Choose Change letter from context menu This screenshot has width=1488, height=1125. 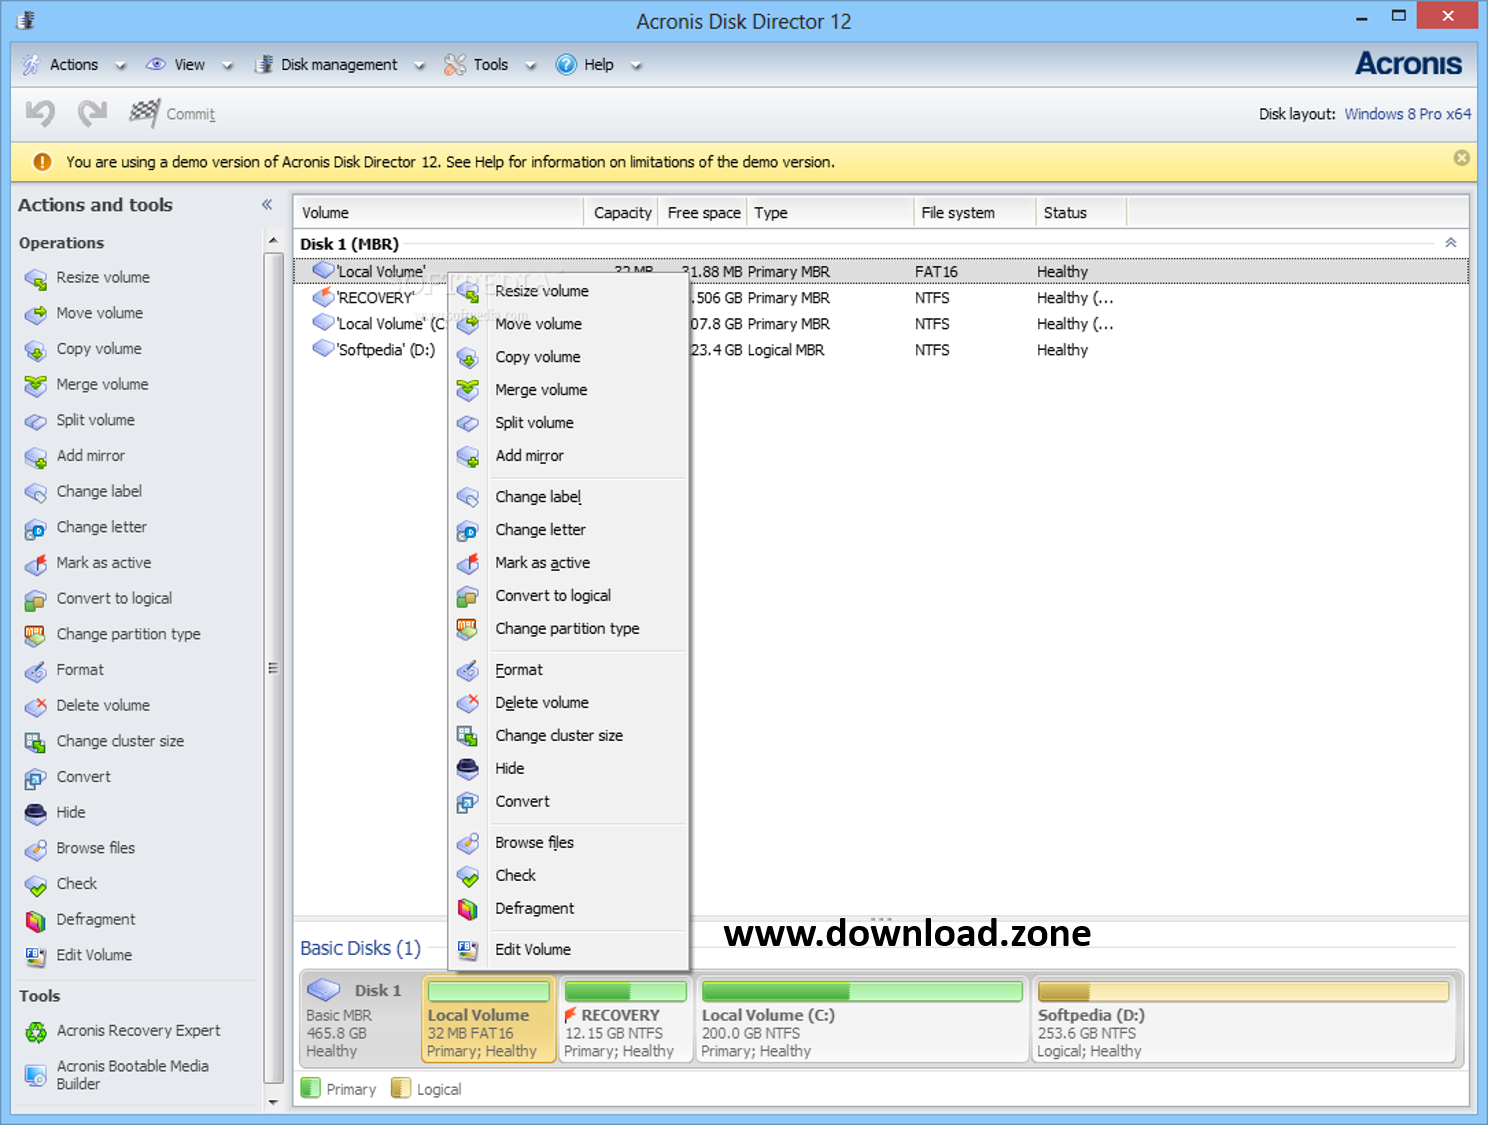(568, 530)
